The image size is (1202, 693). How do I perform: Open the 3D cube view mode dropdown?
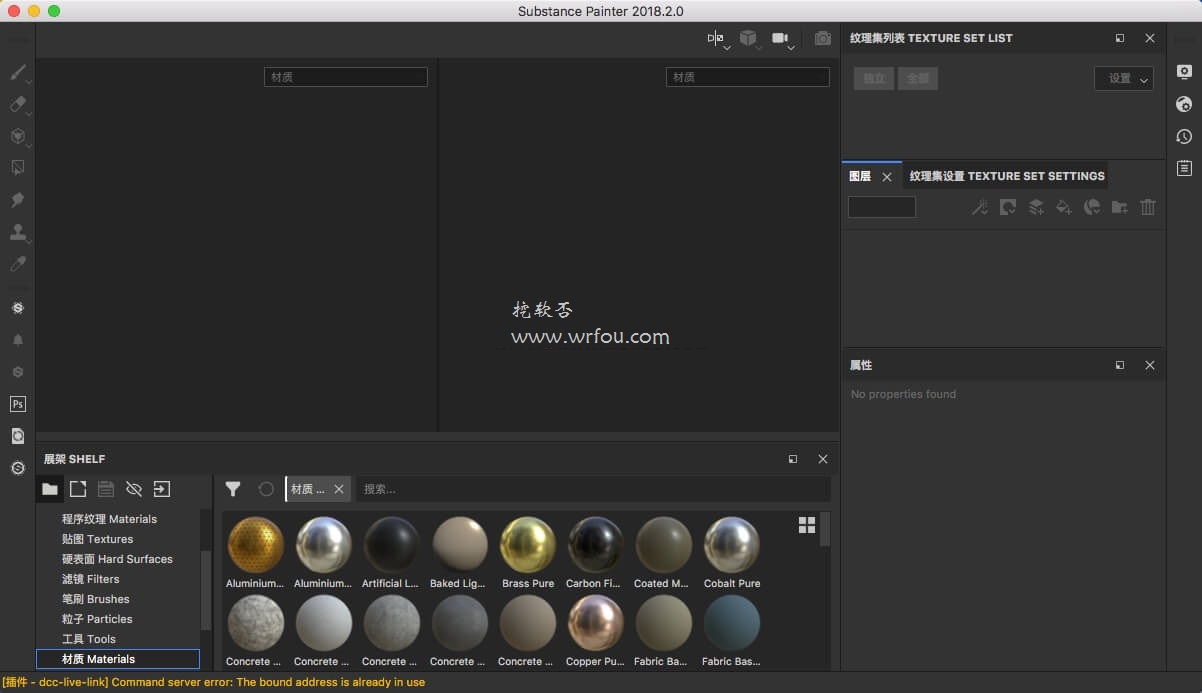click(750, 38)
